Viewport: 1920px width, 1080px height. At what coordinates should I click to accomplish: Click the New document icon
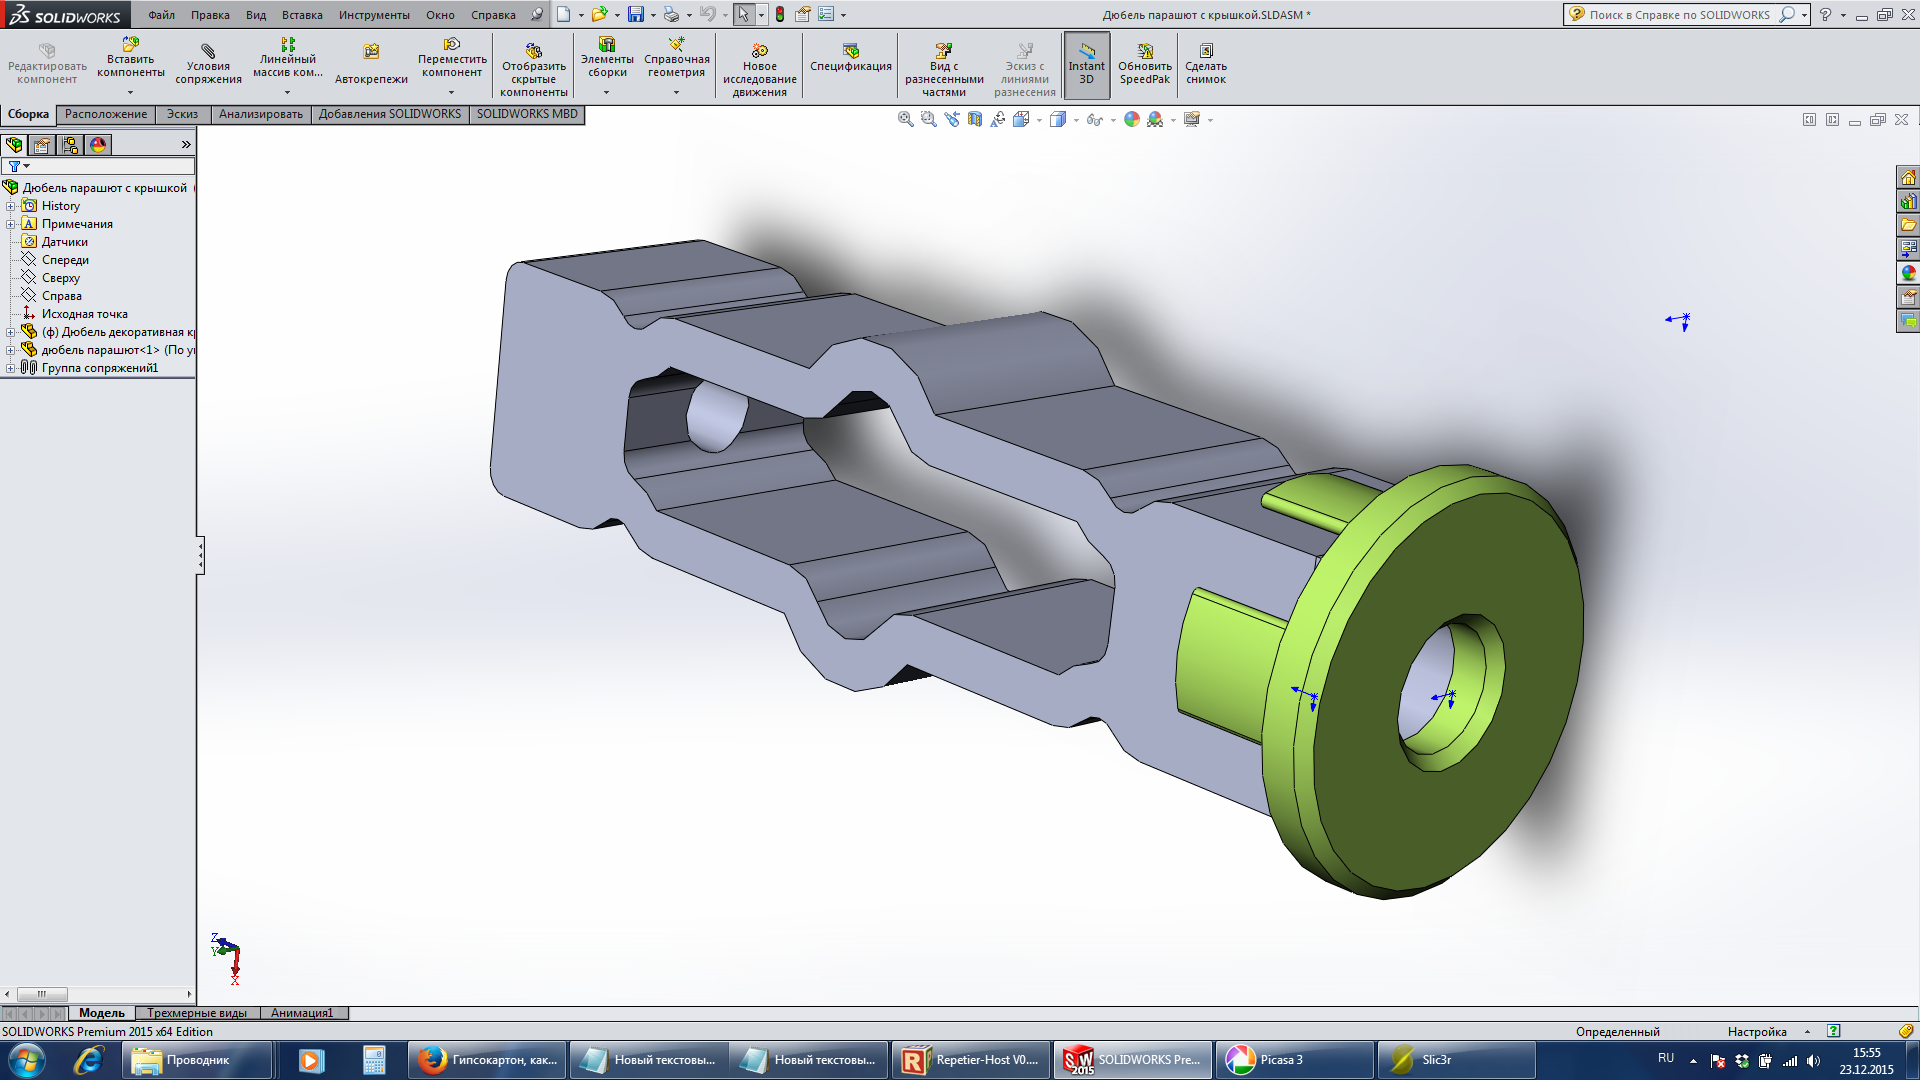tap(564, 14)
